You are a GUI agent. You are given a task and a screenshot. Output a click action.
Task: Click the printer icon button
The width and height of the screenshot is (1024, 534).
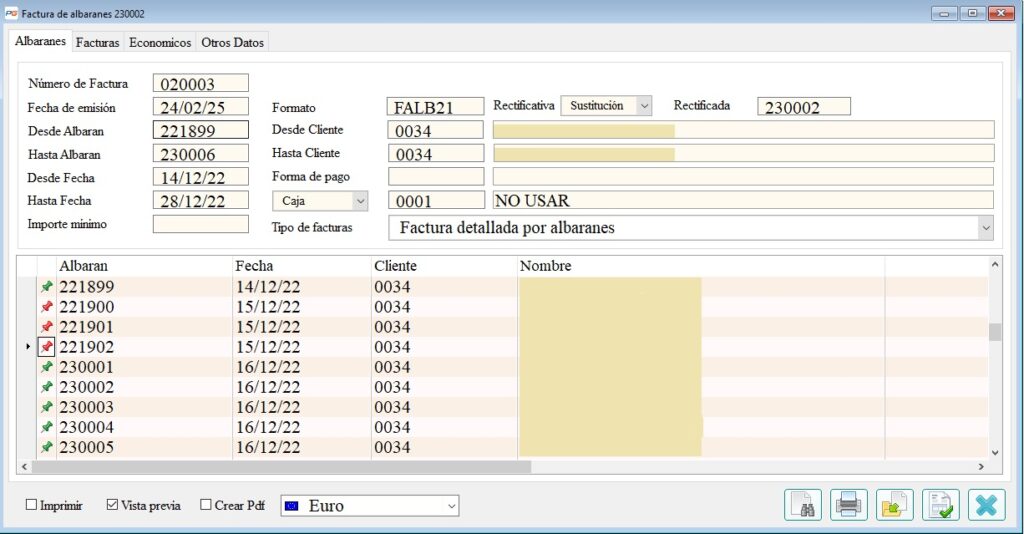tap(849, 505)
